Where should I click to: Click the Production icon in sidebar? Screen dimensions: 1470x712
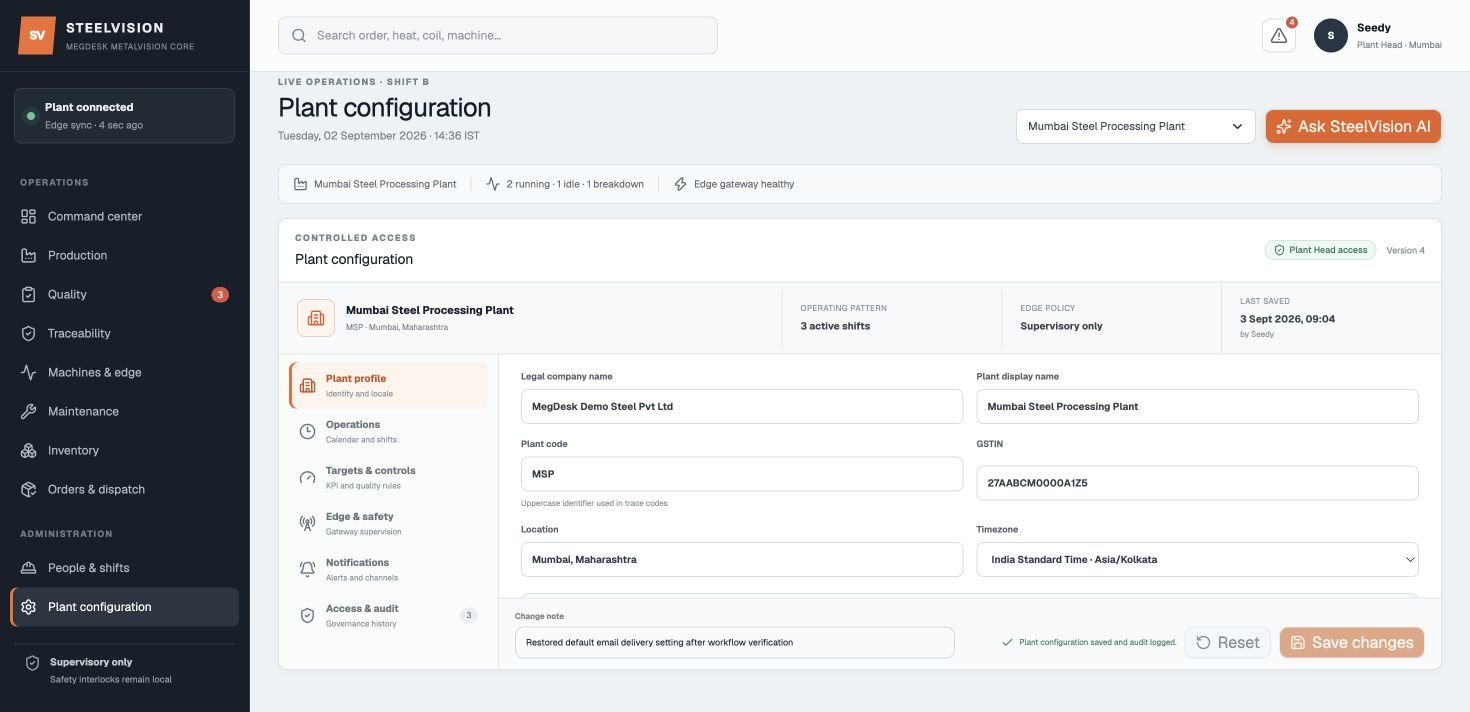click(x=29, y=256)
